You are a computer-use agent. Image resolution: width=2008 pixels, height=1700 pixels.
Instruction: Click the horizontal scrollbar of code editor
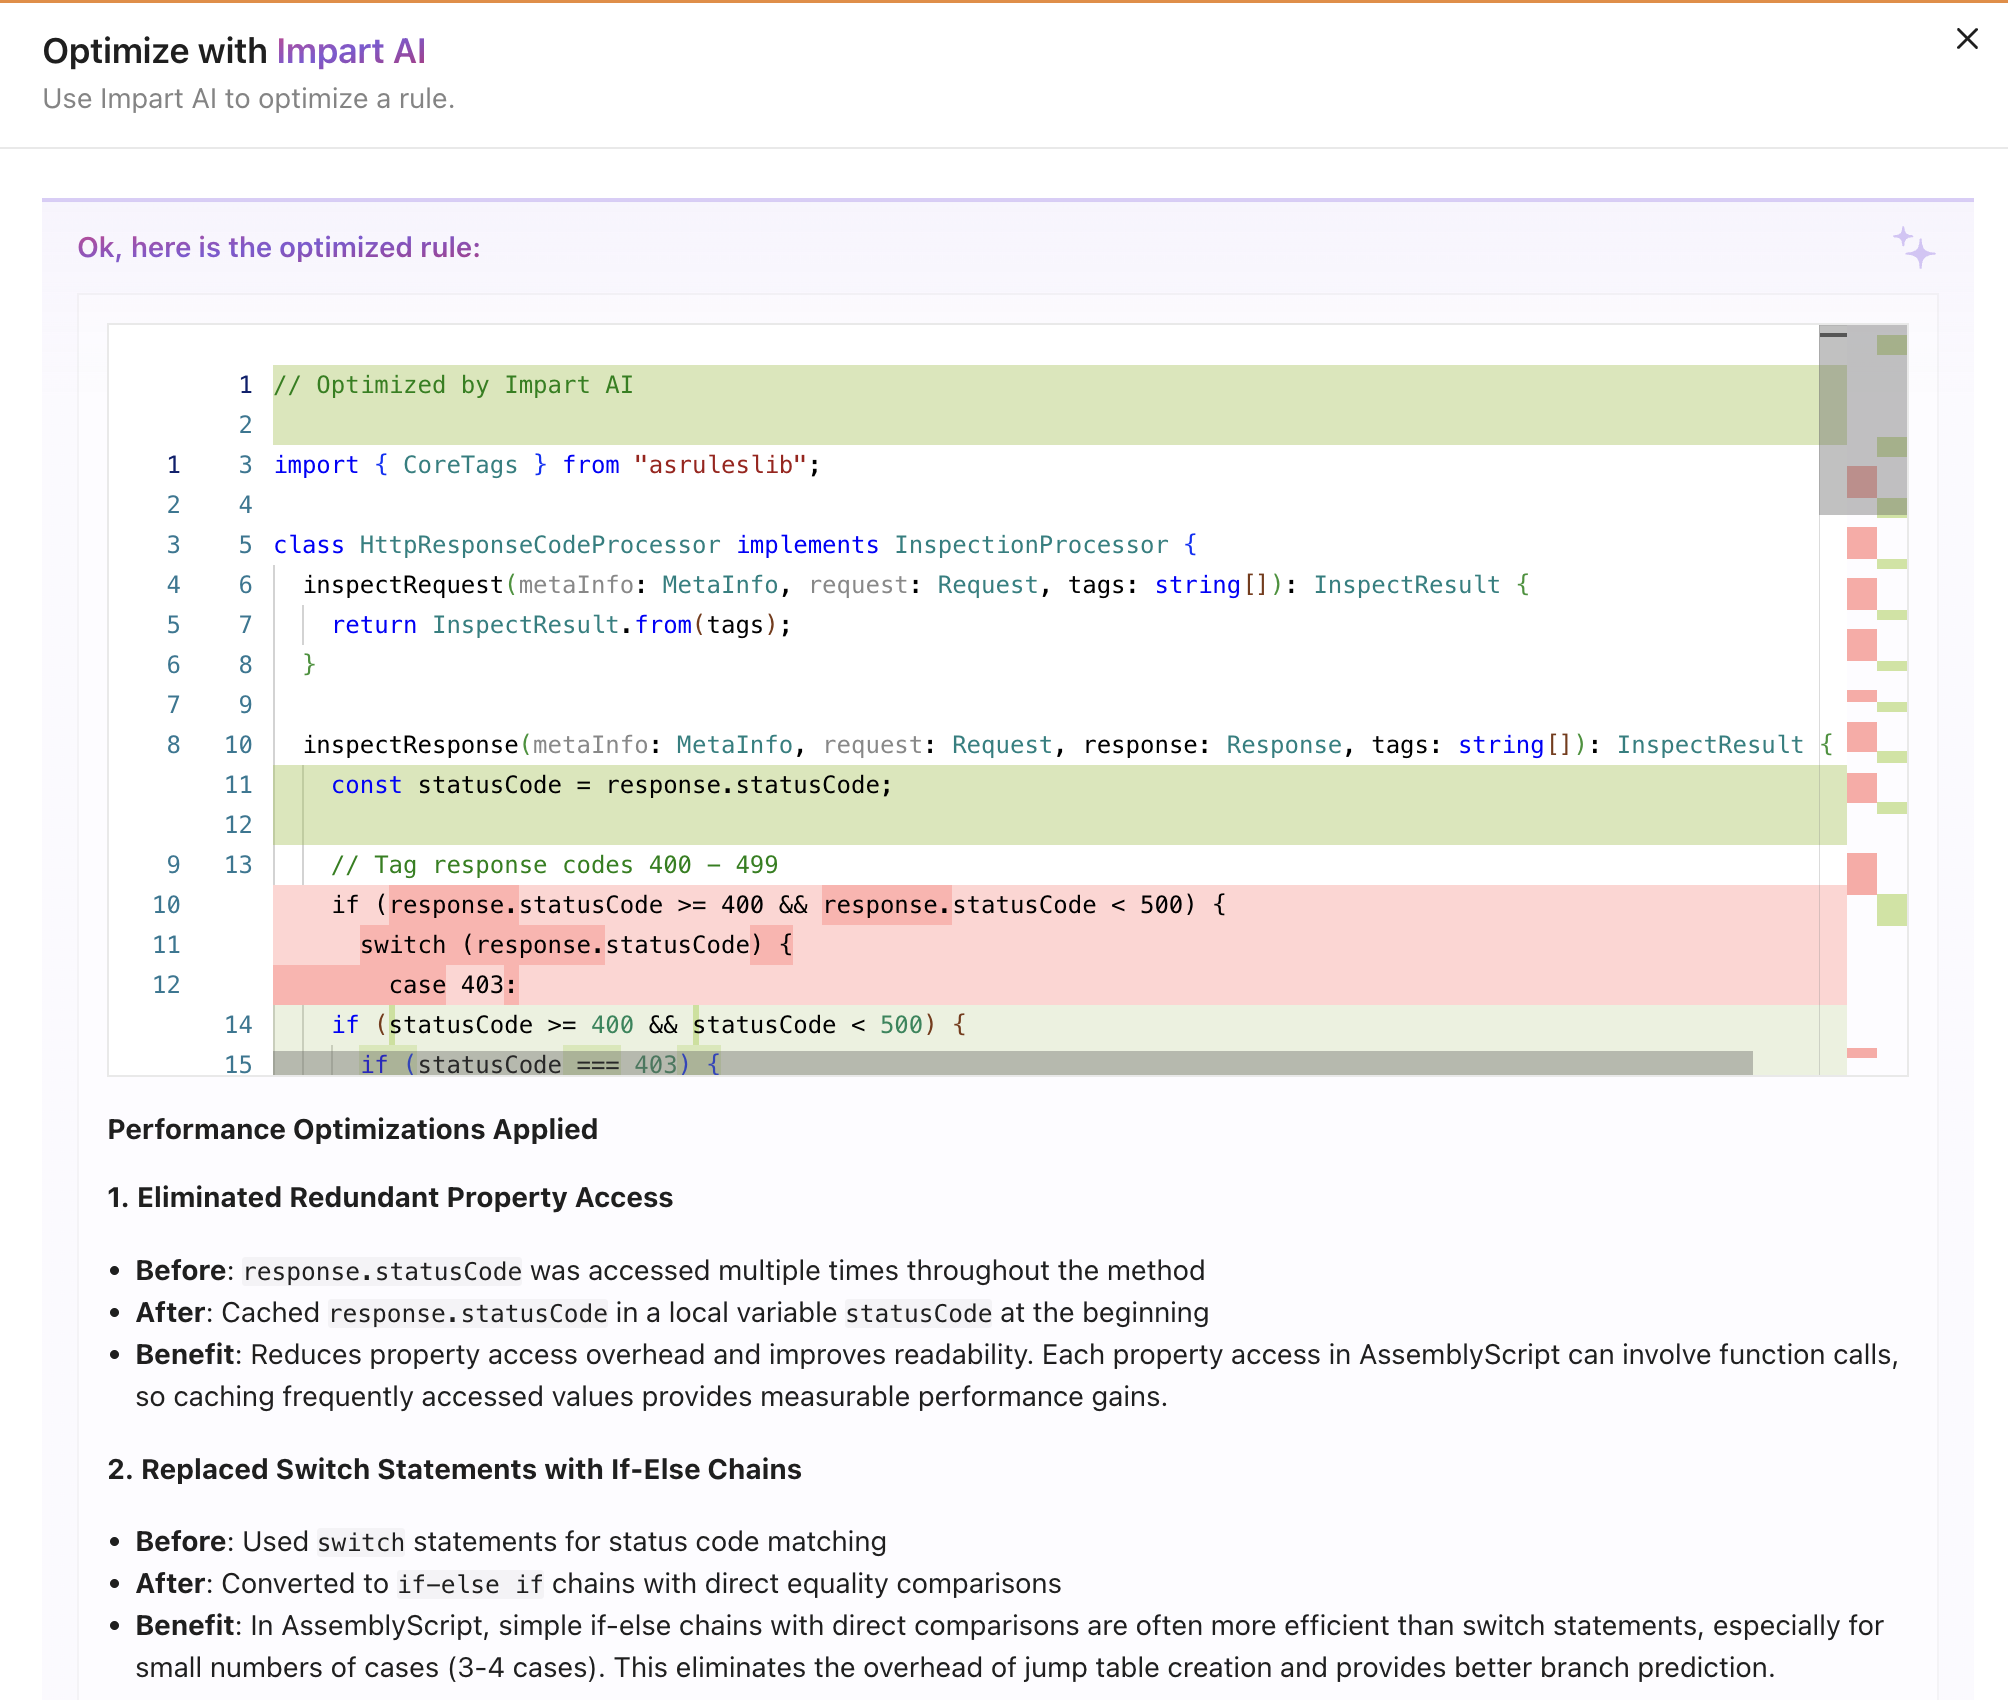[x=1012, y=1063]
